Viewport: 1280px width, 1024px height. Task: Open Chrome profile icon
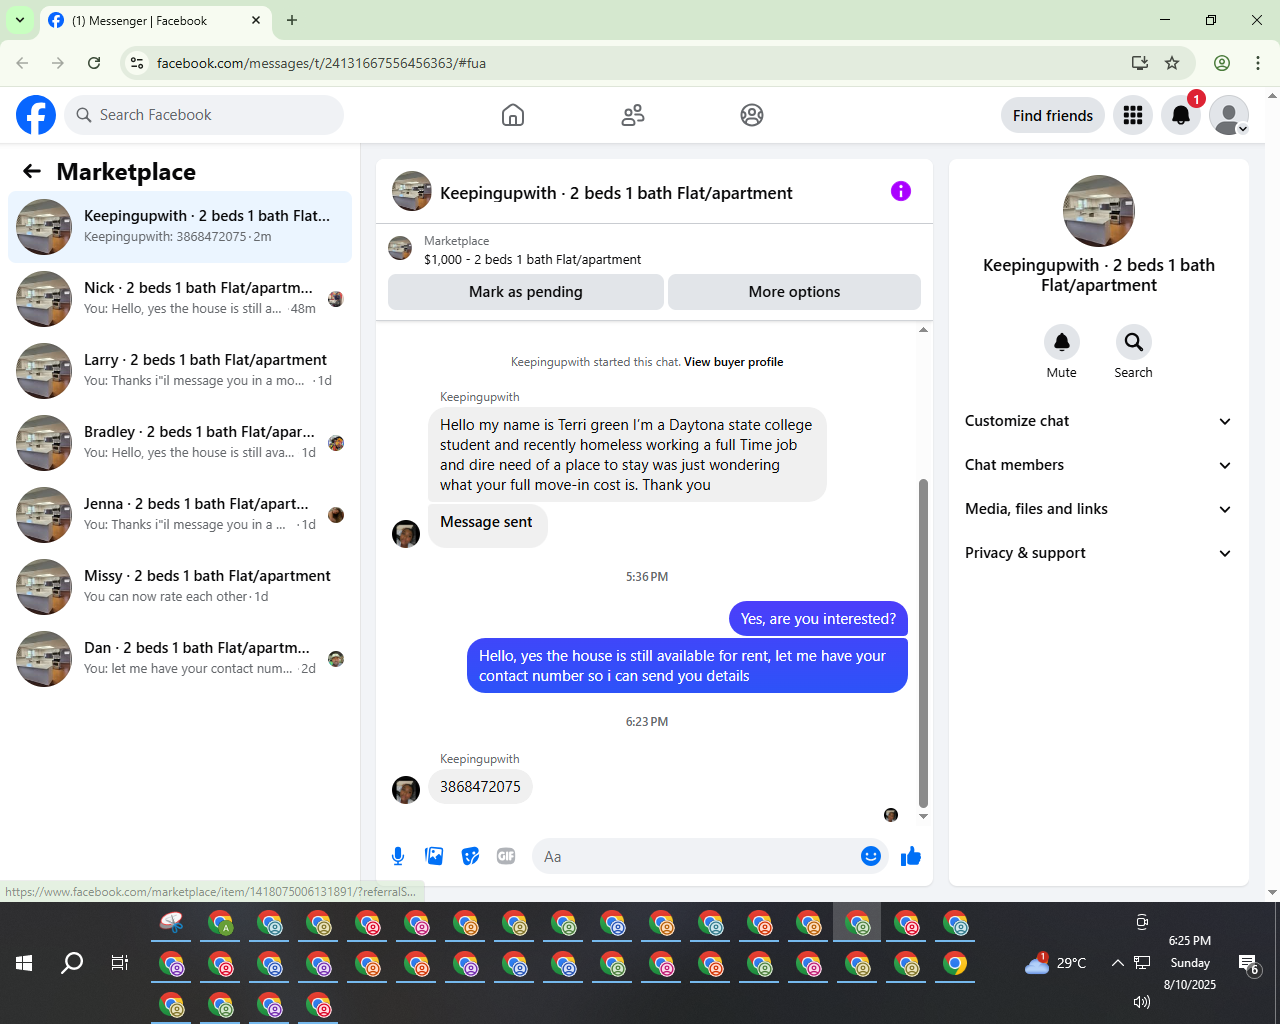[x=1222, y=63]
